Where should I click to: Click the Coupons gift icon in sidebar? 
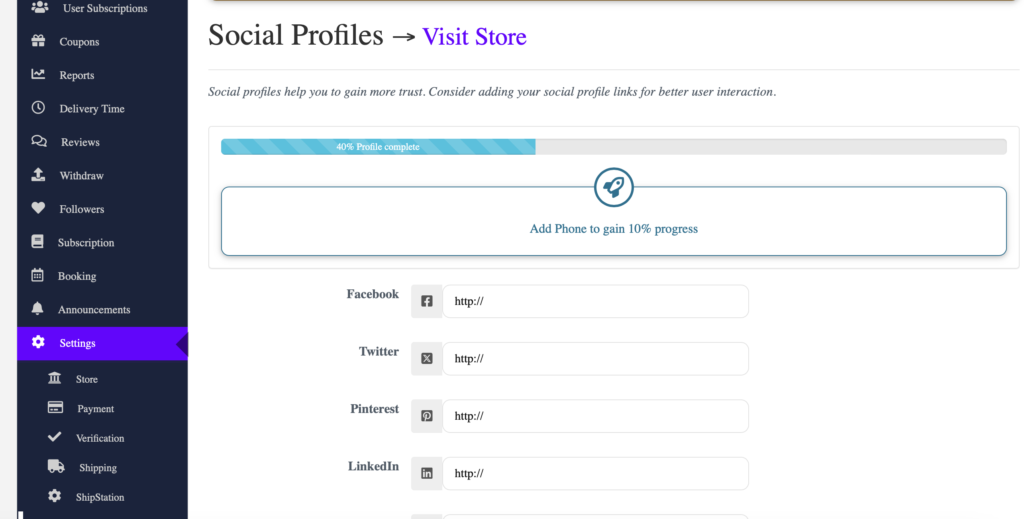point(38,41)
